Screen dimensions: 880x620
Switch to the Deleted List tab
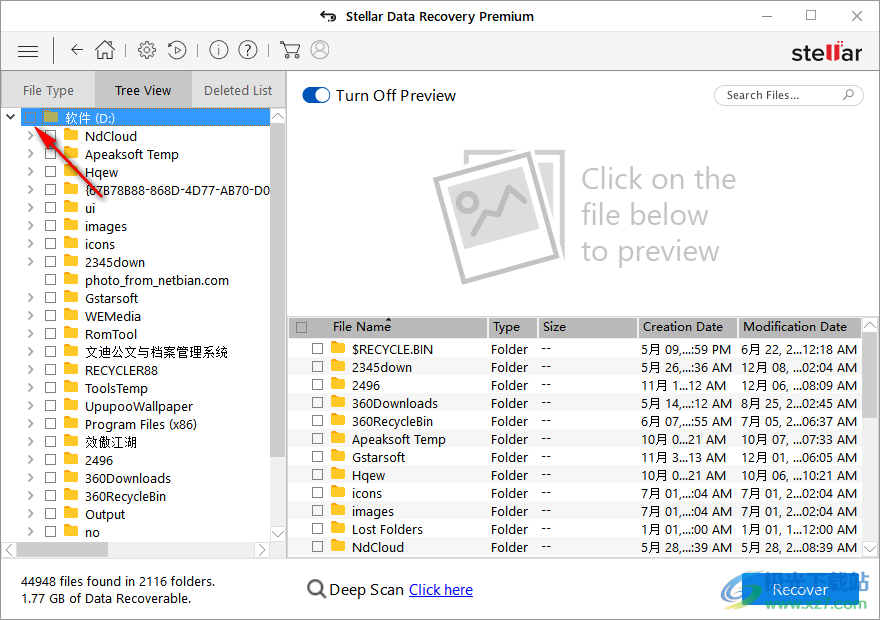[x=238, y=90]
